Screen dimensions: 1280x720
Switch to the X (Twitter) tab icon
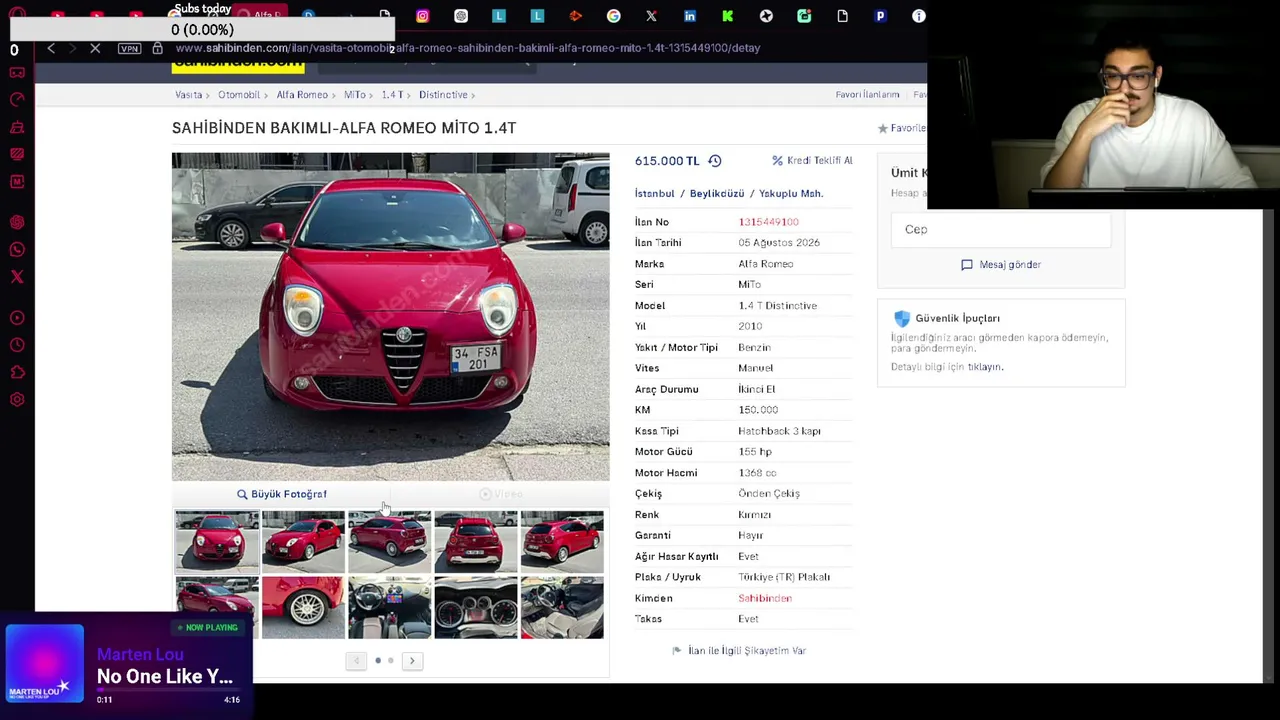point(651,16)
